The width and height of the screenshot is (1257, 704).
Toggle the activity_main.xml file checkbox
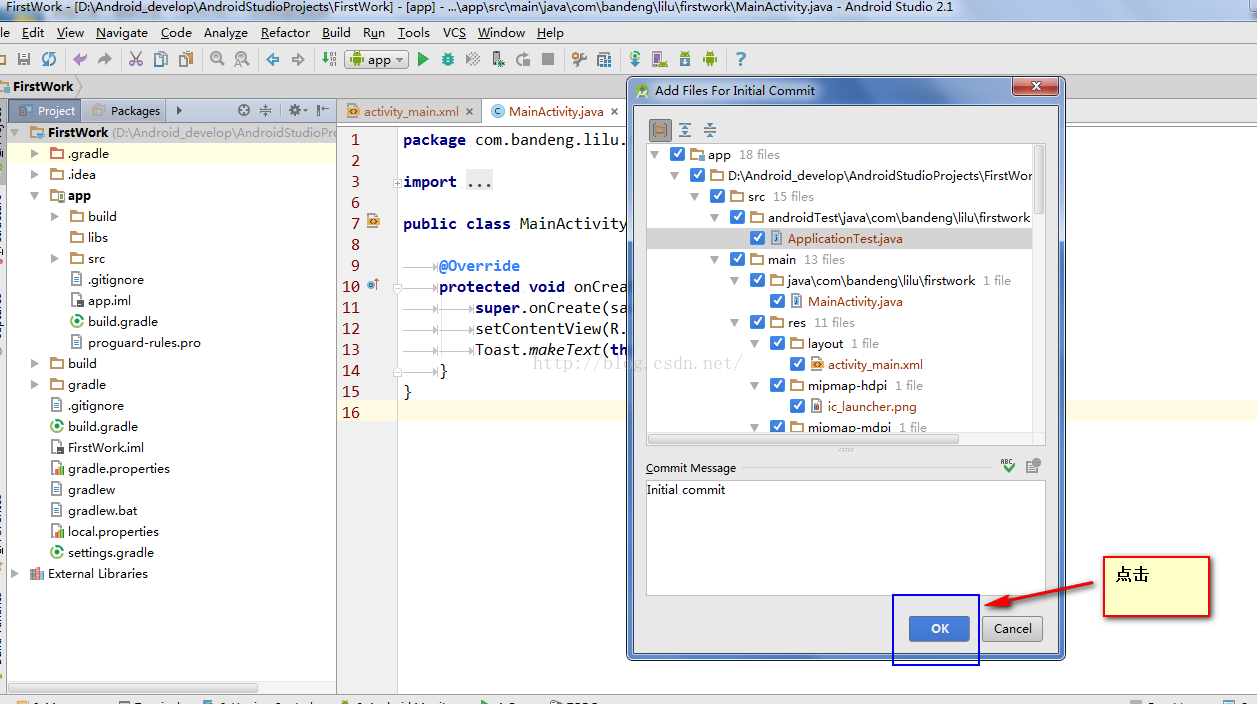(797, 364)
